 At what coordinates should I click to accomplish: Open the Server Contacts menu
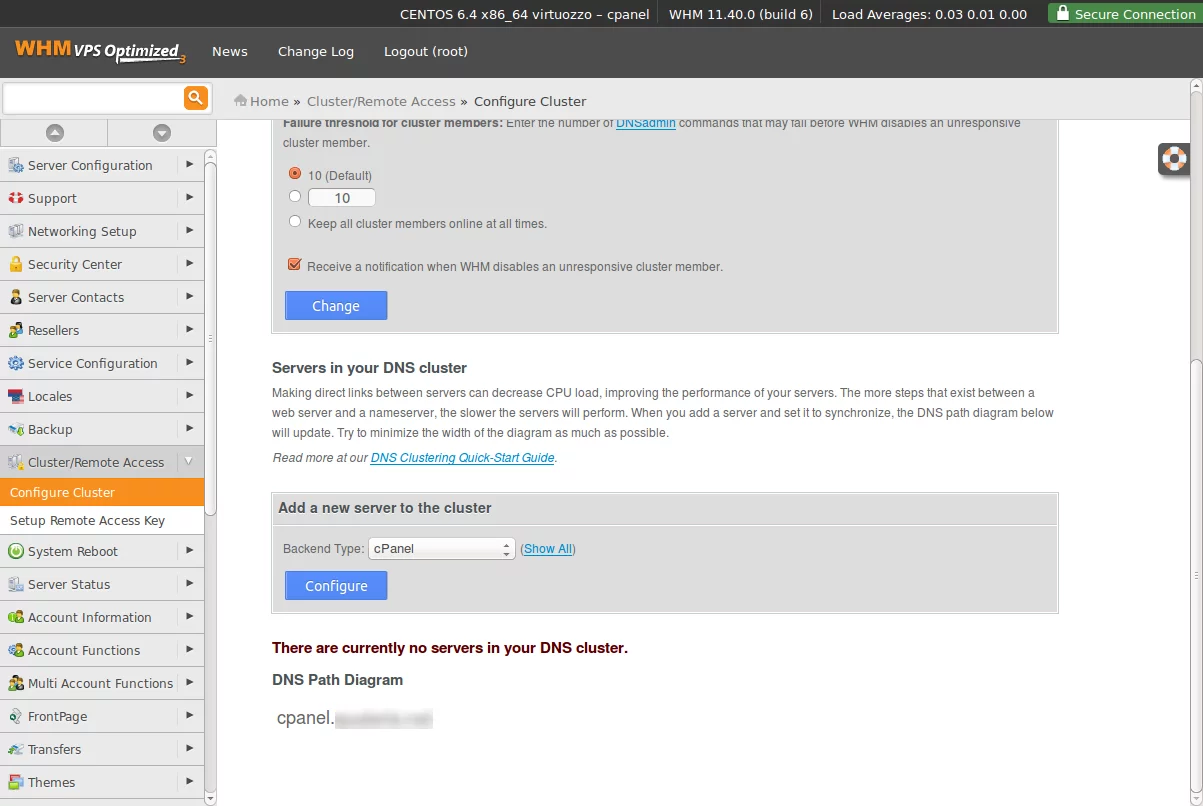click(102, 297)
